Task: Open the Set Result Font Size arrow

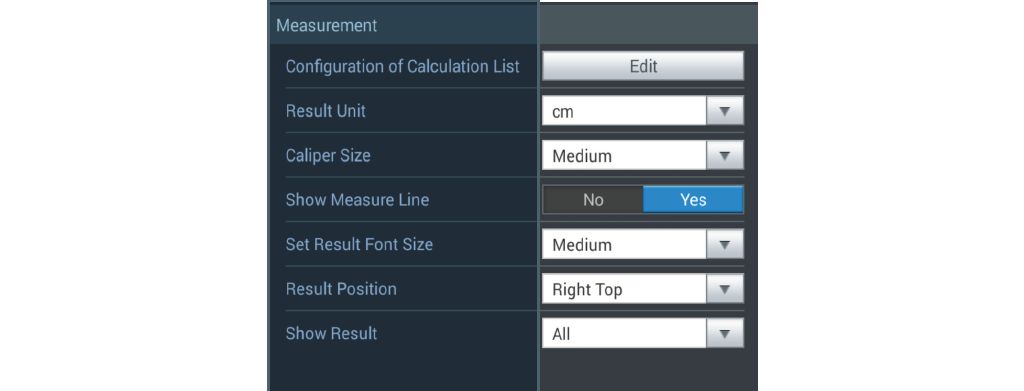Action: point(724,244)
